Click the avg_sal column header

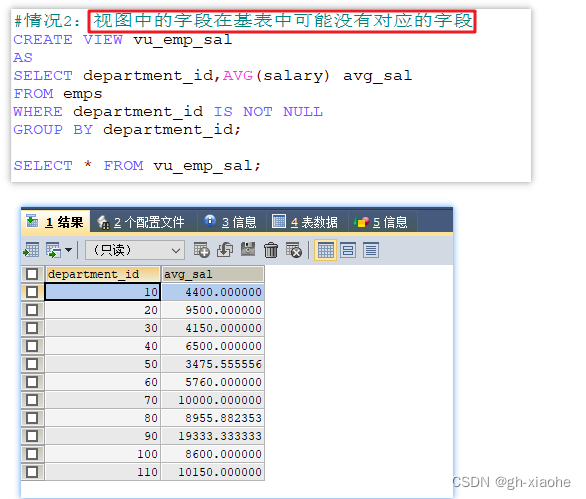[213, 274]
